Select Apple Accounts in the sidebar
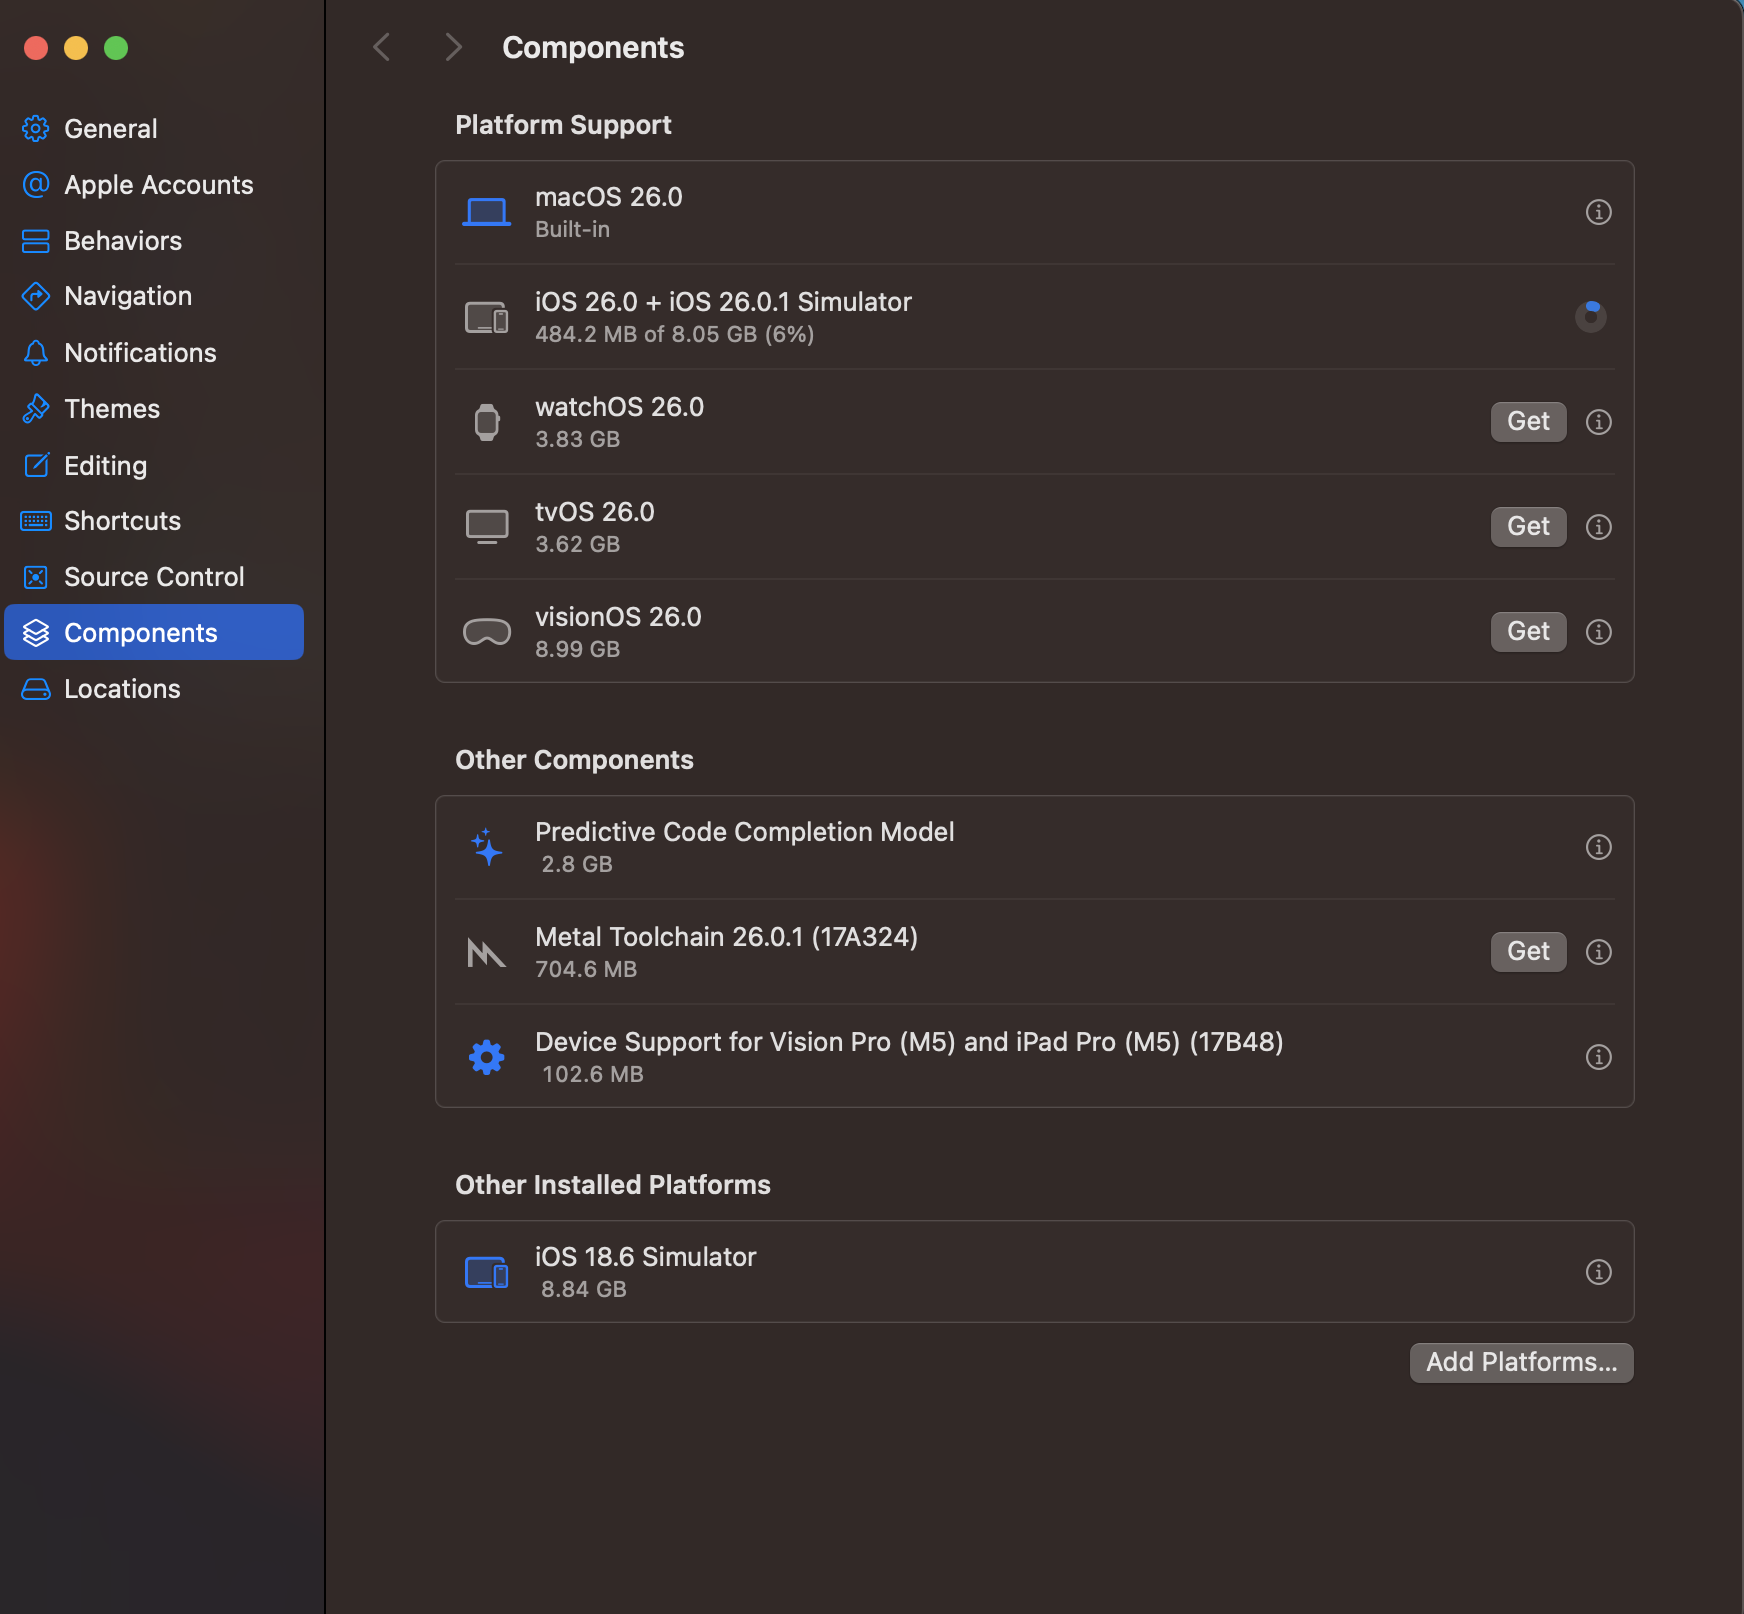The width and height of the screenshot is (1744, 1614). point(158,185)
